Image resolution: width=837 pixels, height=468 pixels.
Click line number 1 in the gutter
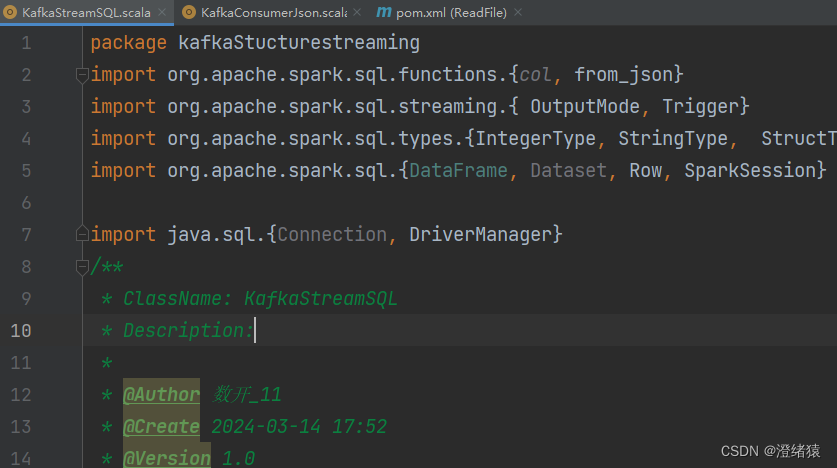(x=26, y=43)
